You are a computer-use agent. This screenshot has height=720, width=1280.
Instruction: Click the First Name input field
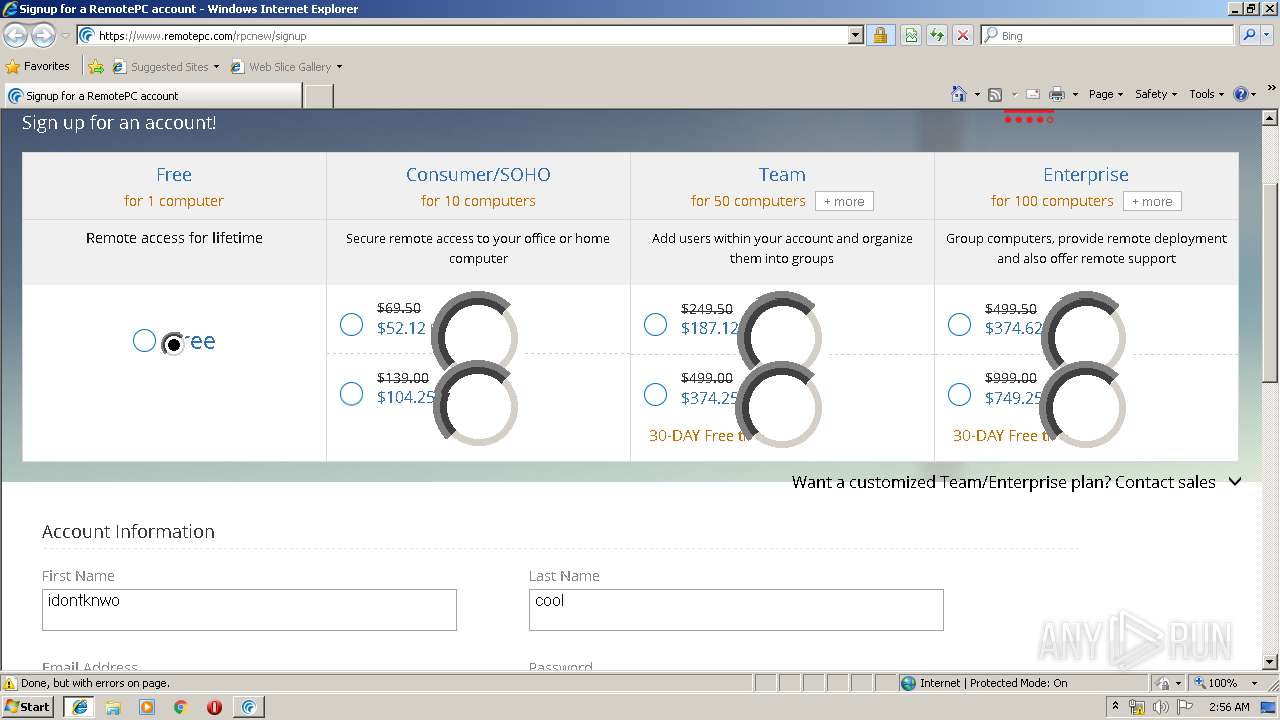tap(249, 610)
